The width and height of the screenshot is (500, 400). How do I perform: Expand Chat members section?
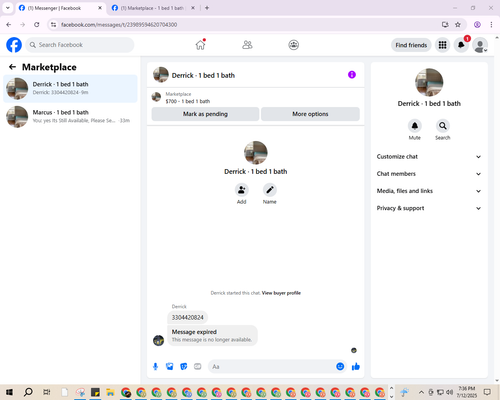point(429,174)
